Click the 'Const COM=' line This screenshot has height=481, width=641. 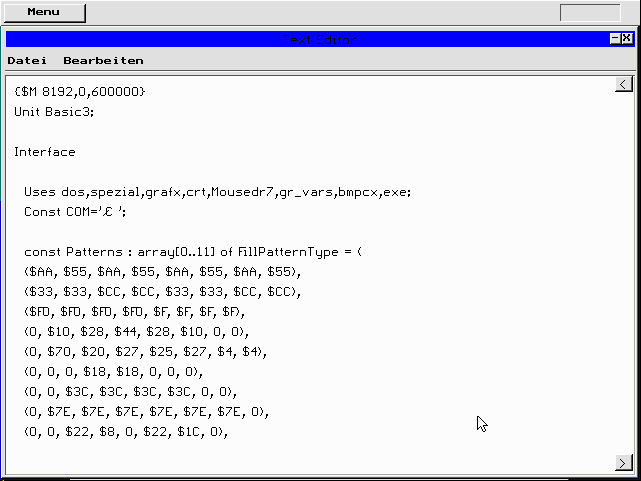pyautogui.click(x=76, y=212)
